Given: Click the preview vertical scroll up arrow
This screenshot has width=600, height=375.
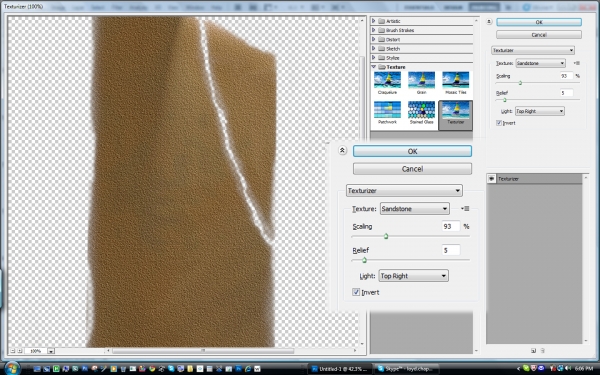Looking at the screenshot, I should [362, 20].
